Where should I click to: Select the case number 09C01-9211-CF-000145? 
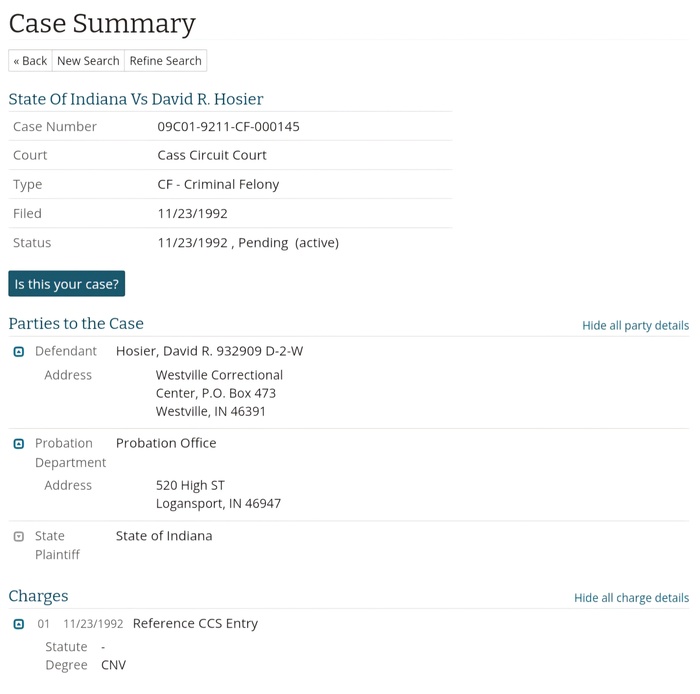(228, 127)
